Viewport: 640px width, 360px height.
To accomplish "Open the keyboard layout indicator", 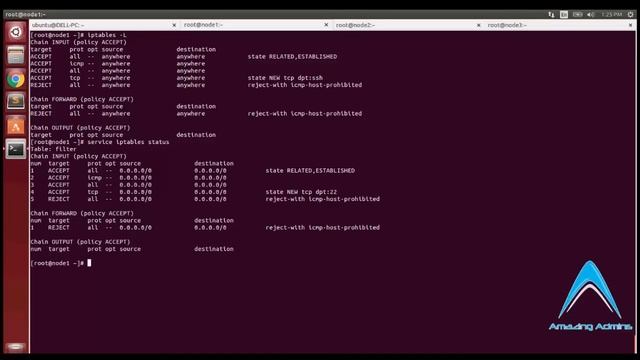I will [x=564, y=14].
